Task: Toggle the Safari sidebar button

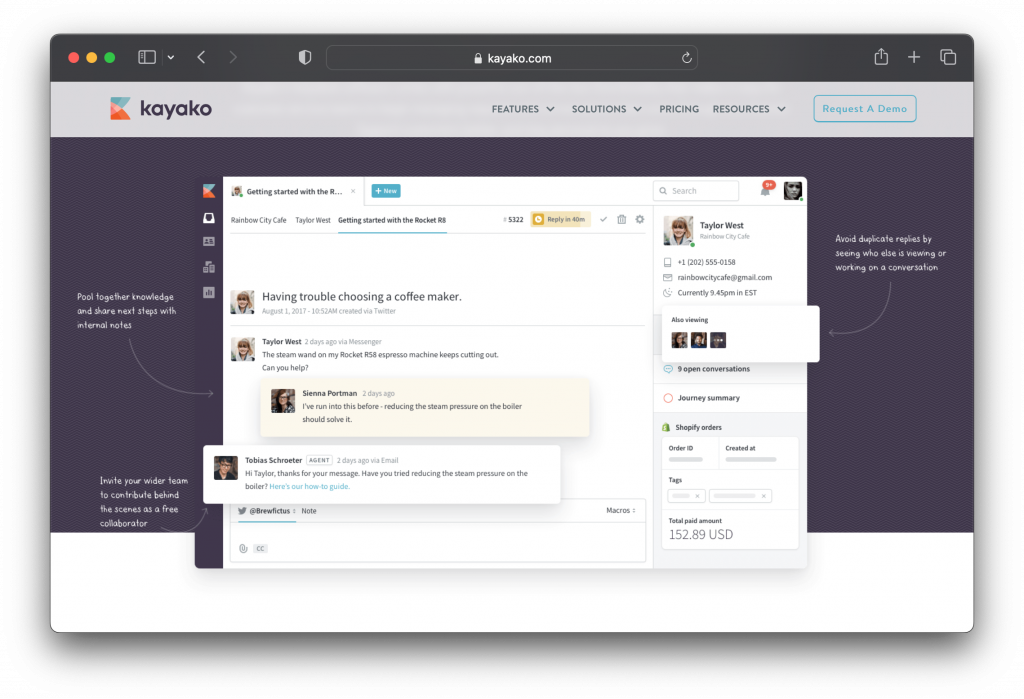Action: coord(147,58)
